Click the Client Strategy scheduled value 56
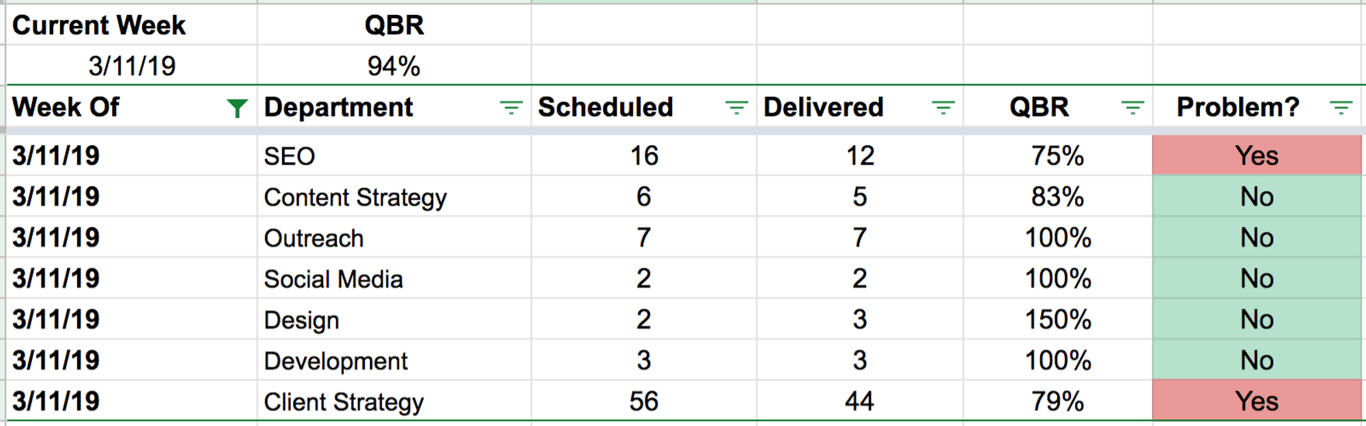1366x426 pixels. tap(643, 401)
